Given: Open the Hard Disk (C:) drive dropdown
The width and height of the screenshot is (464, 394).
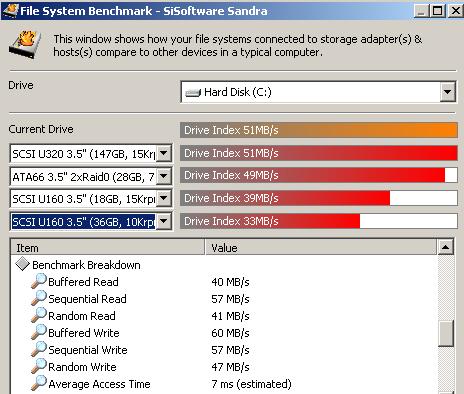Looking at the screenshot, I should pyautogui.click(x=447, y=92).
